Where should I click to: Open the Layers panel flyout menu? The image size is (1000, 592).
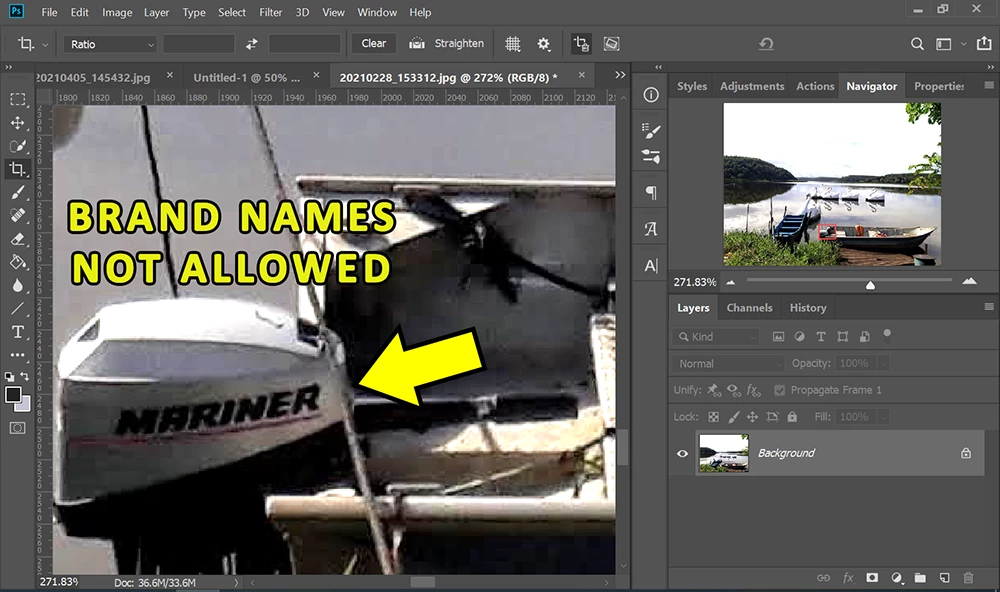[x=989, y=306]
